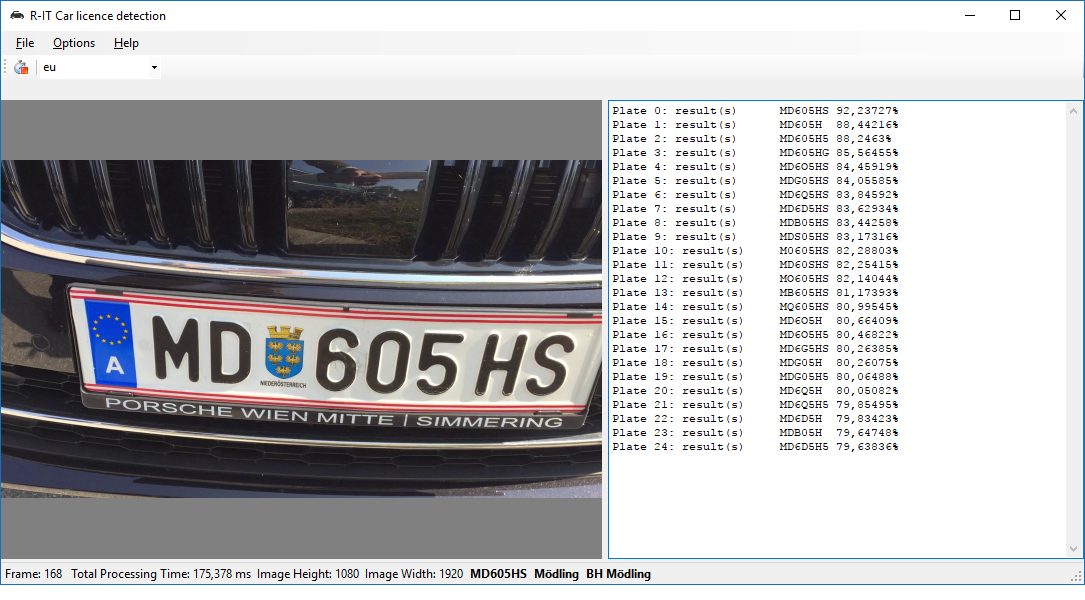The width and height of the screenshot is (1085, 600).
Task: Select Plate 23 result MDB05H
Action: pyautogui.click(x=755, y=433)
